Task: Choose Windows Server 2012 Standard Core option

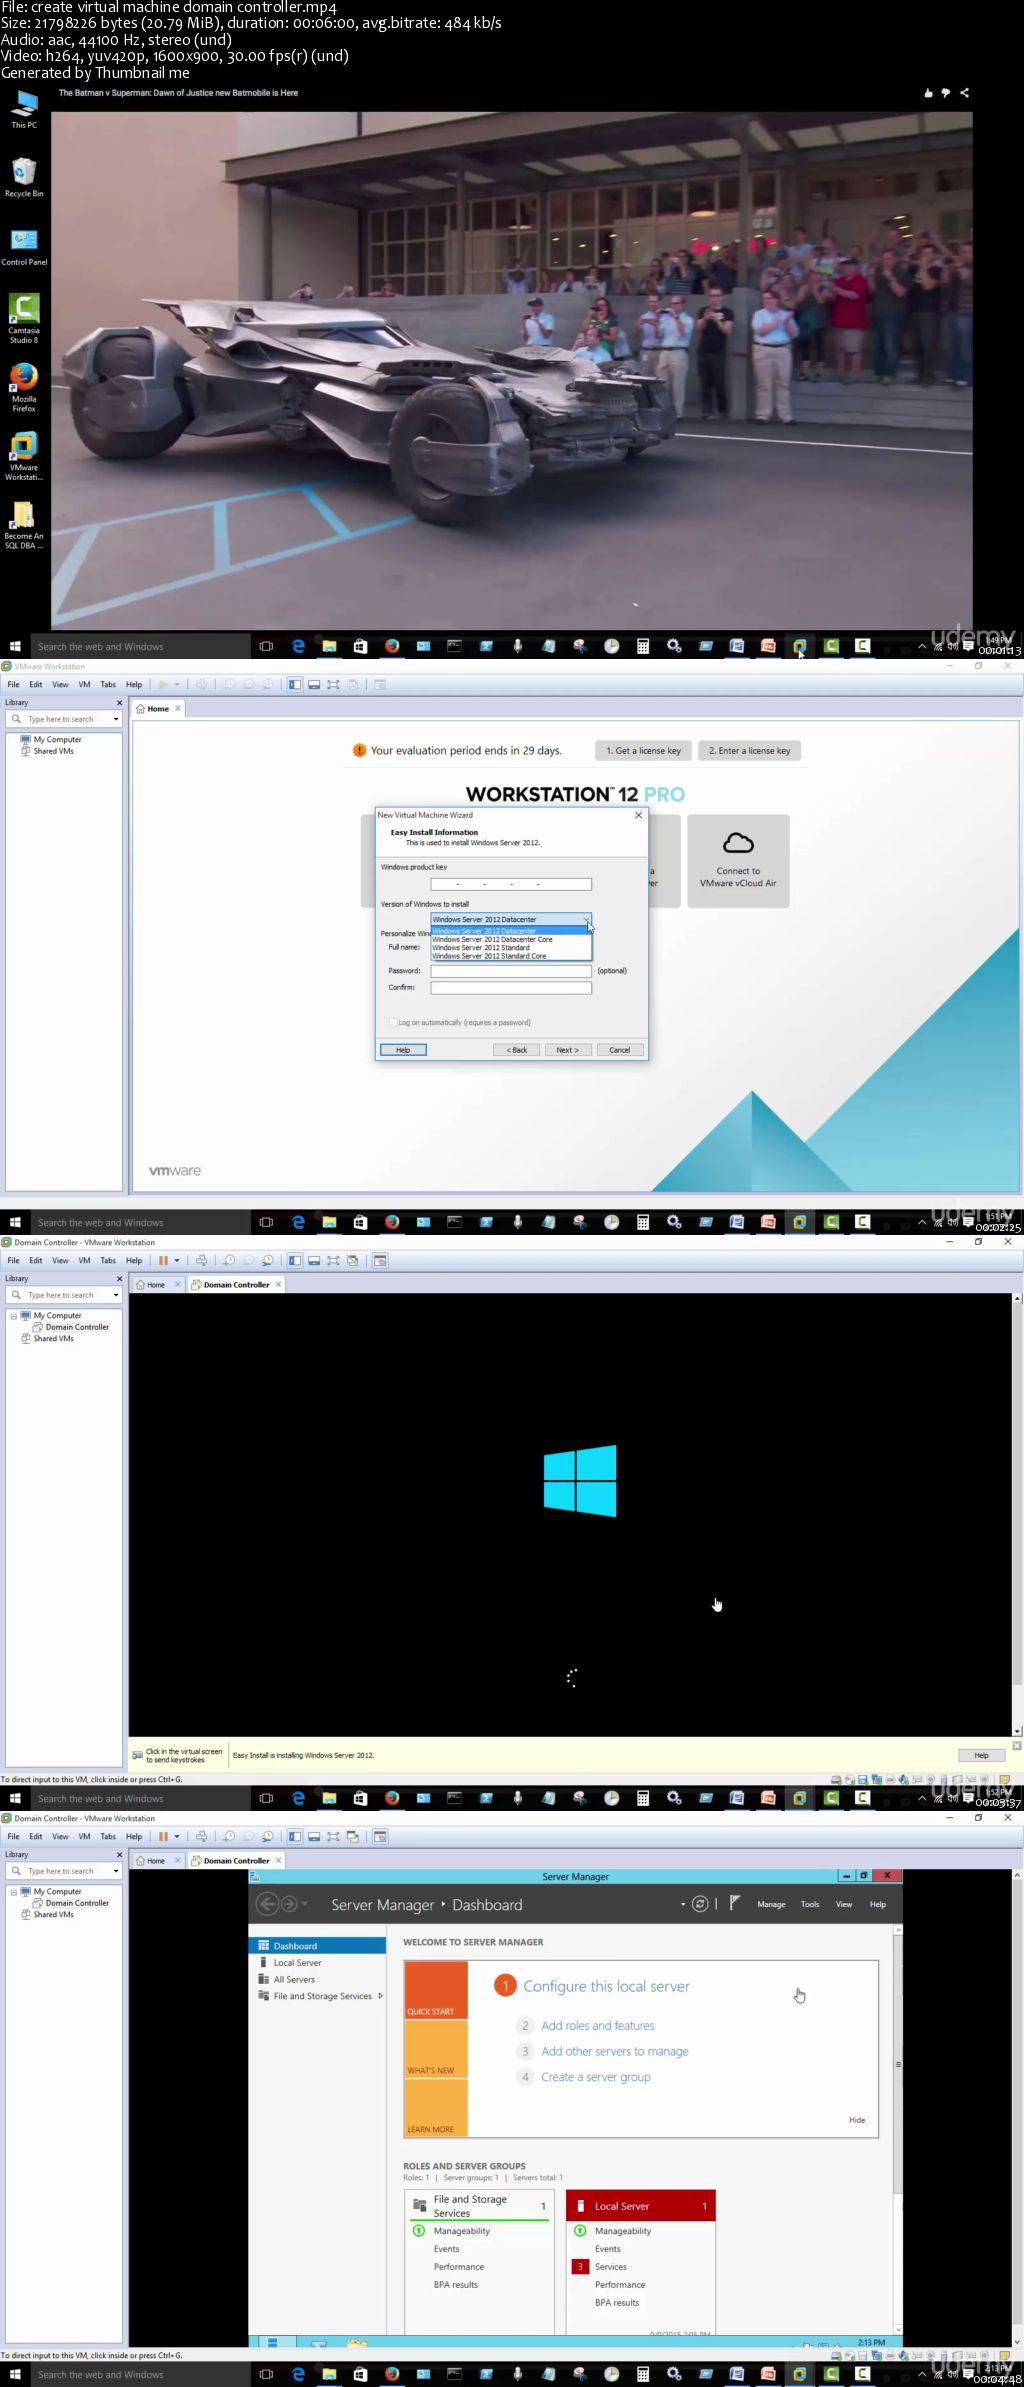Action: [489, 956]
